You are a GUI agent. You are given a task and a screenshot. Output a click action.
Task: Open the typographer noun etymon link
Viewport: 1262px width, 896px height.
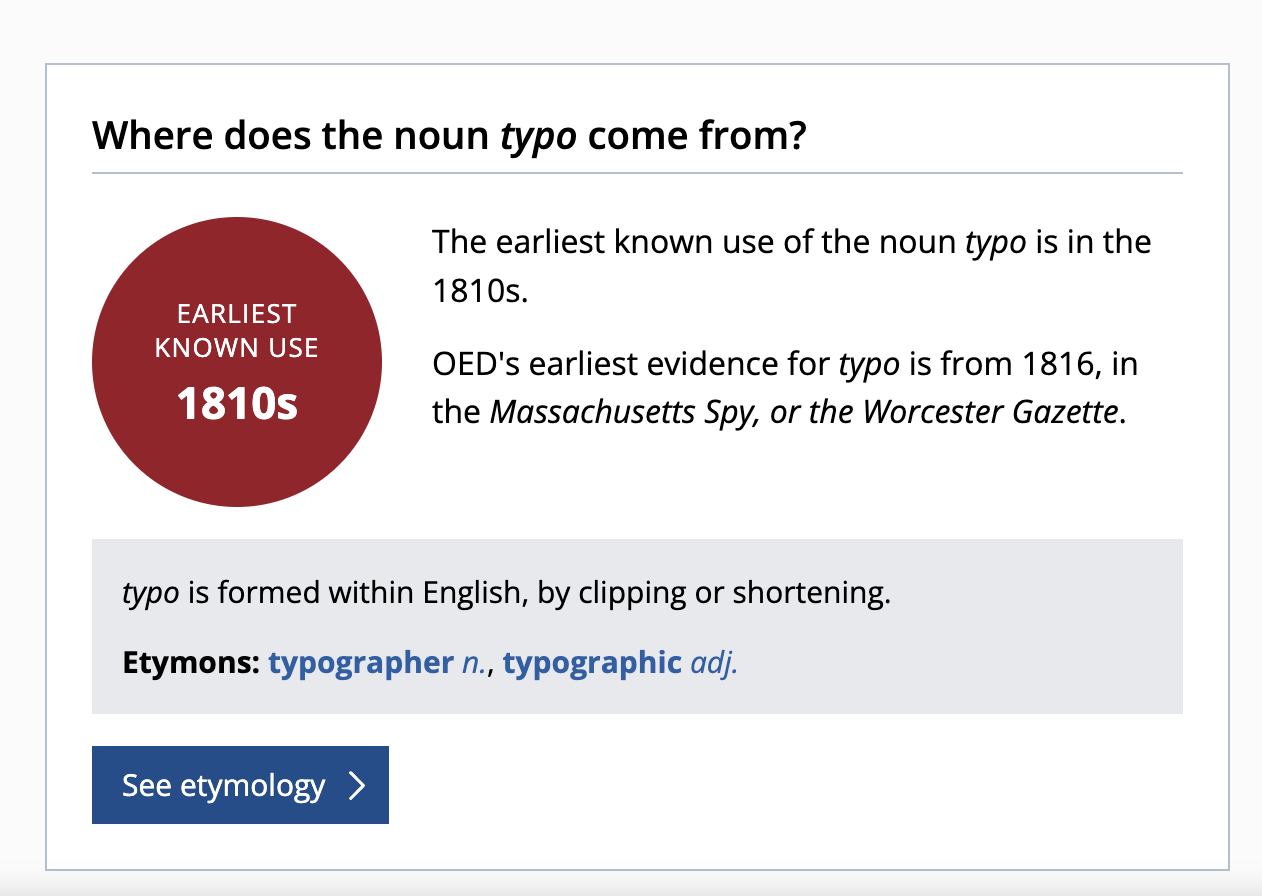point(360,663)
